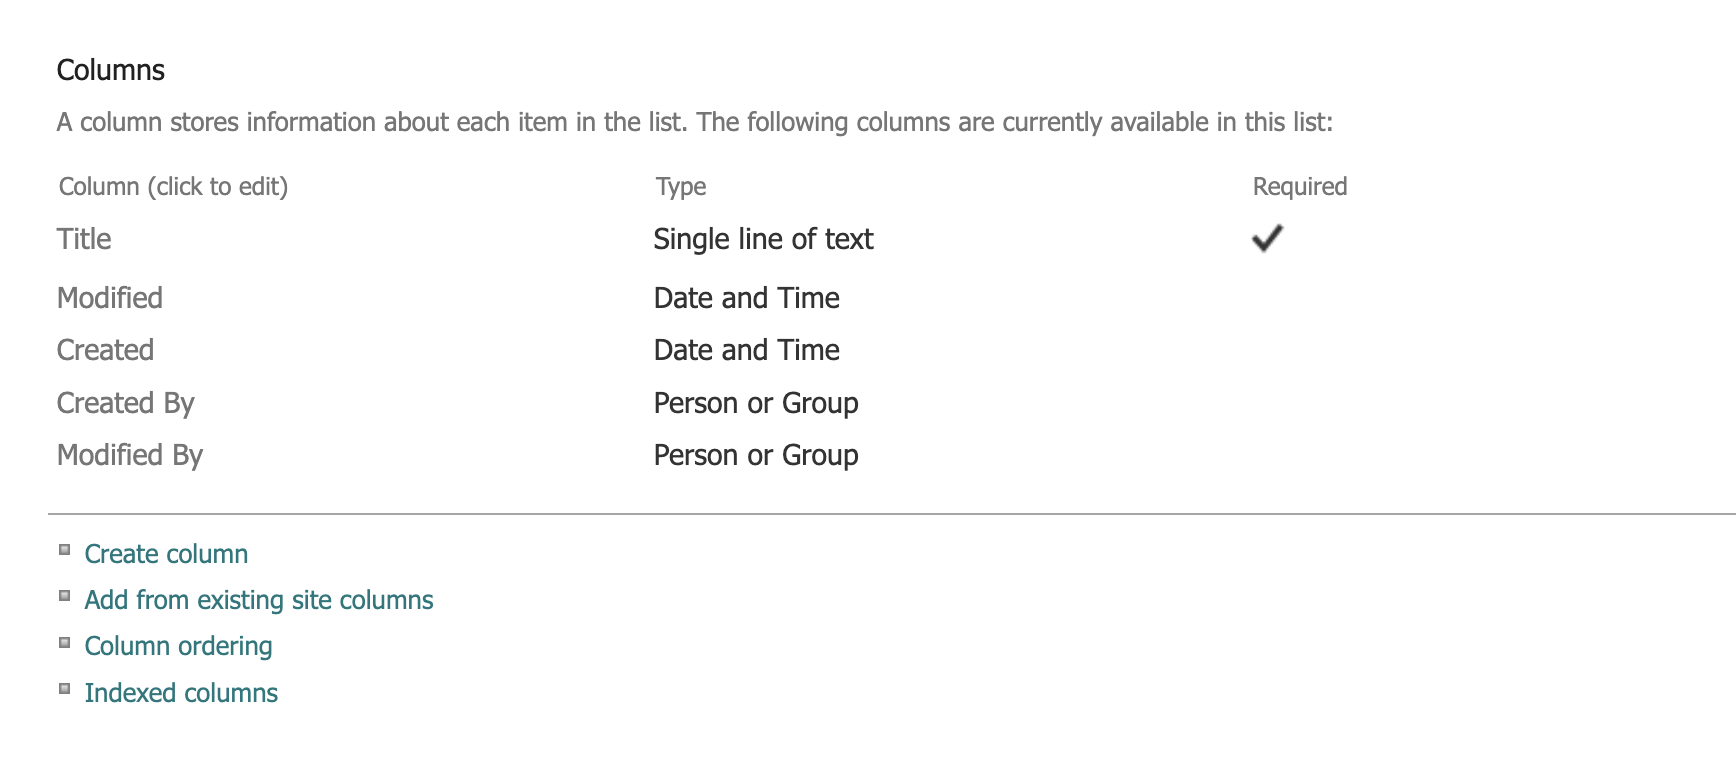Viewport: 1736px width, 758px height.
Task: Edit the Modified column
Action: point(111,297)
